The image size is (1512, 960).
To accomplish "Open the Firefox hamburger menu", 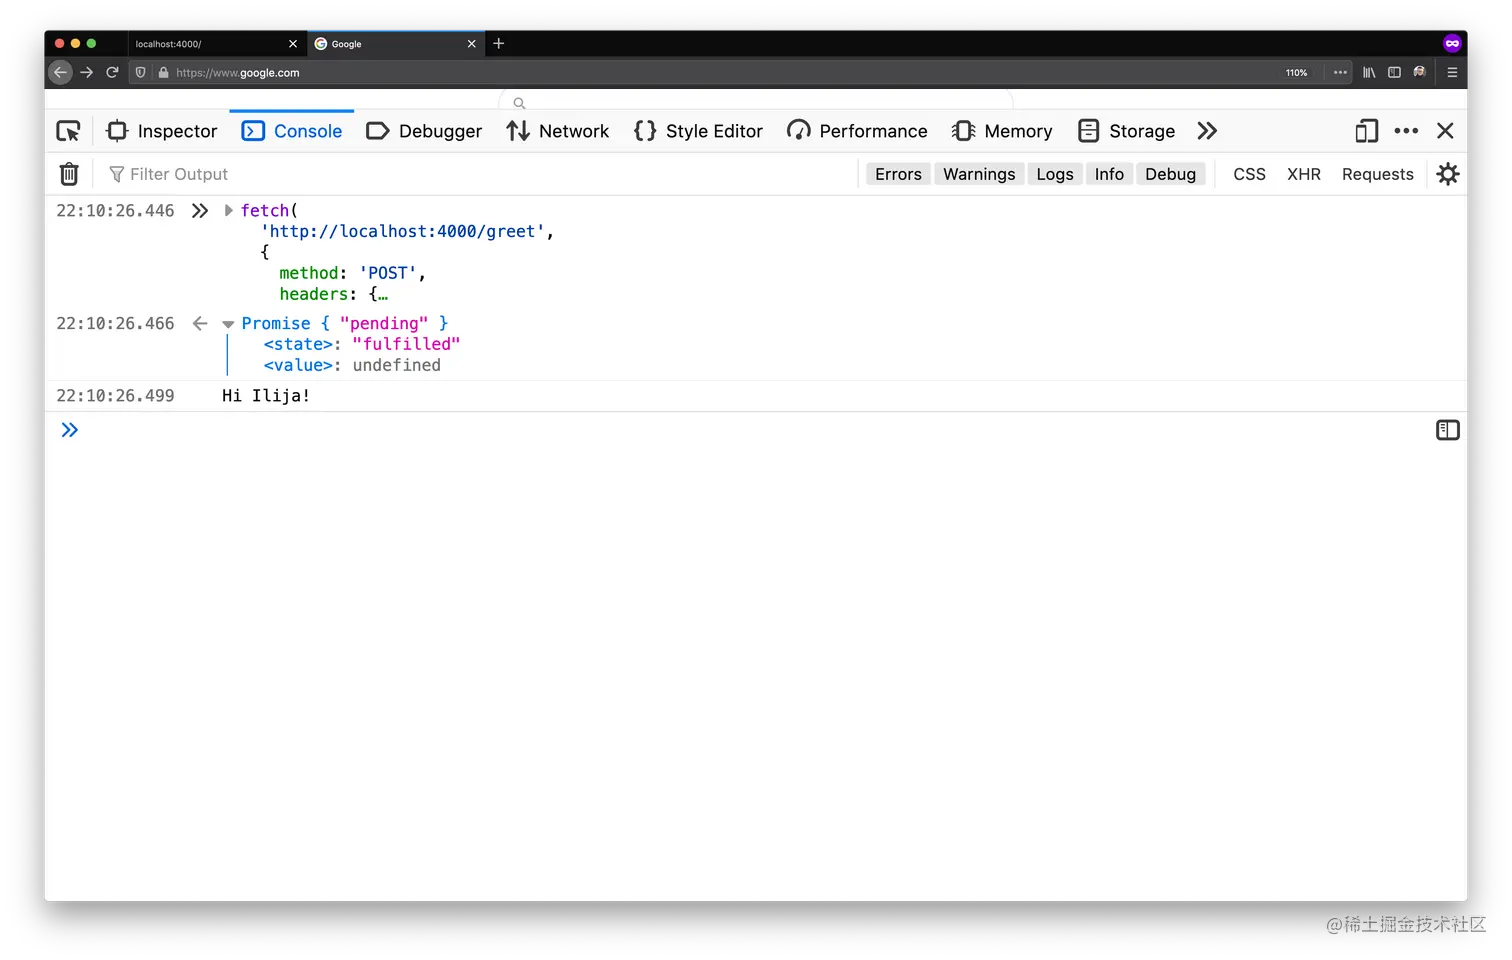I will click(1452, 72).
